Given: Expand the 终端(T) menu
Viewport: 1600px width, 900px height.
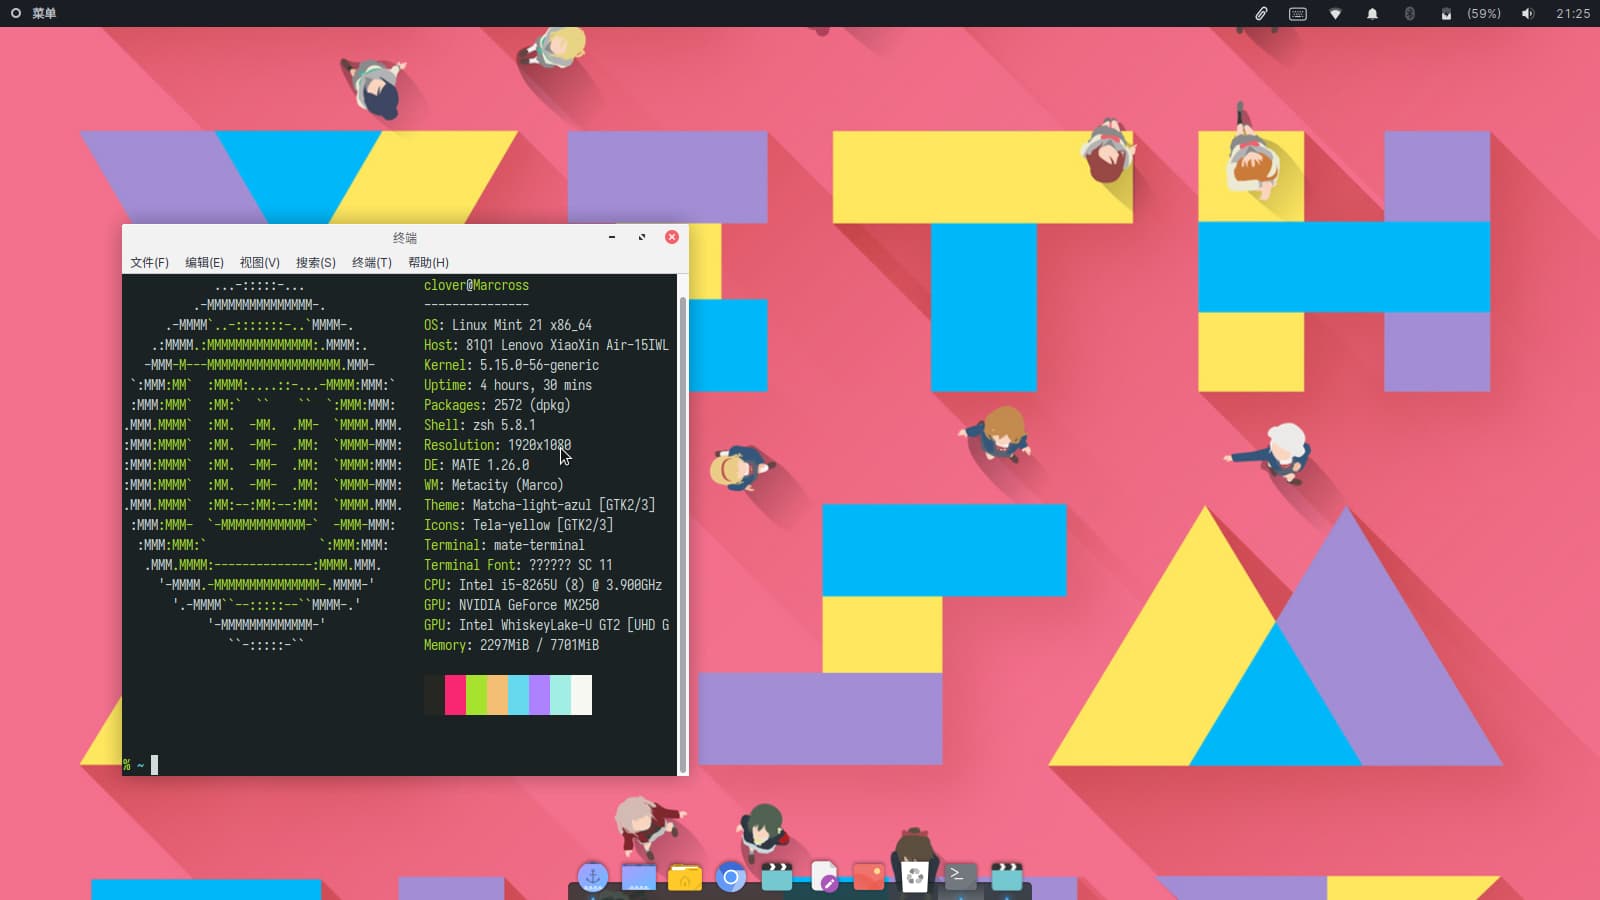Looking at the screenshot, I should coord(371,262).
